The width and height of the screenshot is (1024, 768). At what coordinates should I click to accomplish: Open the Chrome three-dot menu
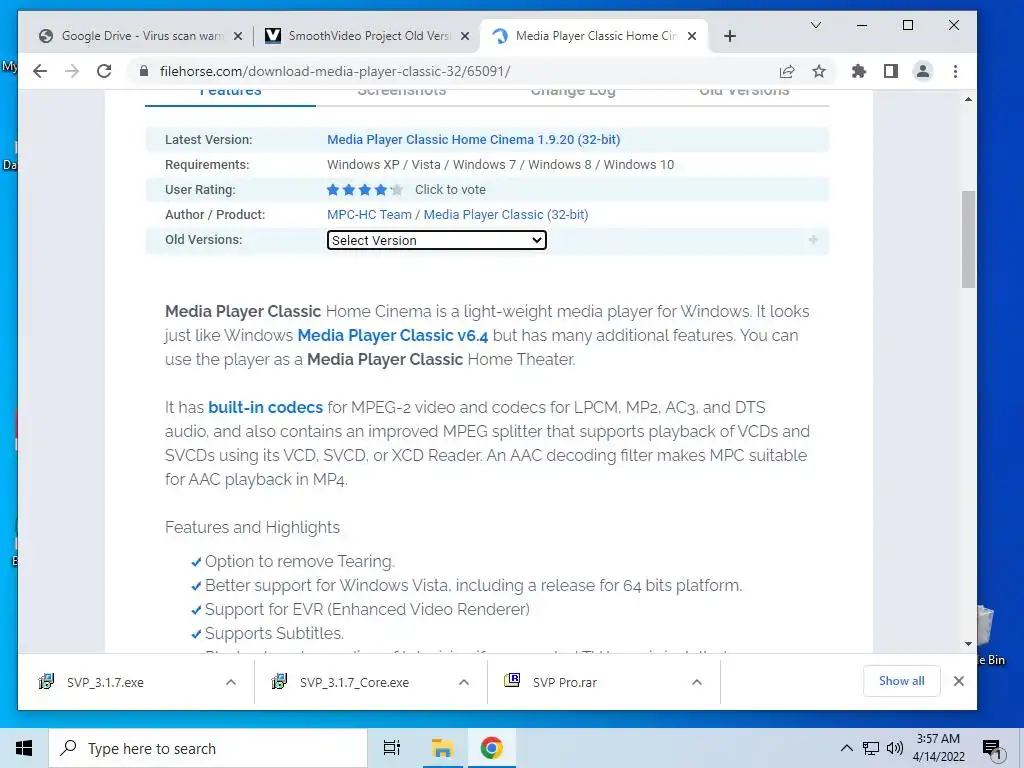coord(955,71)
